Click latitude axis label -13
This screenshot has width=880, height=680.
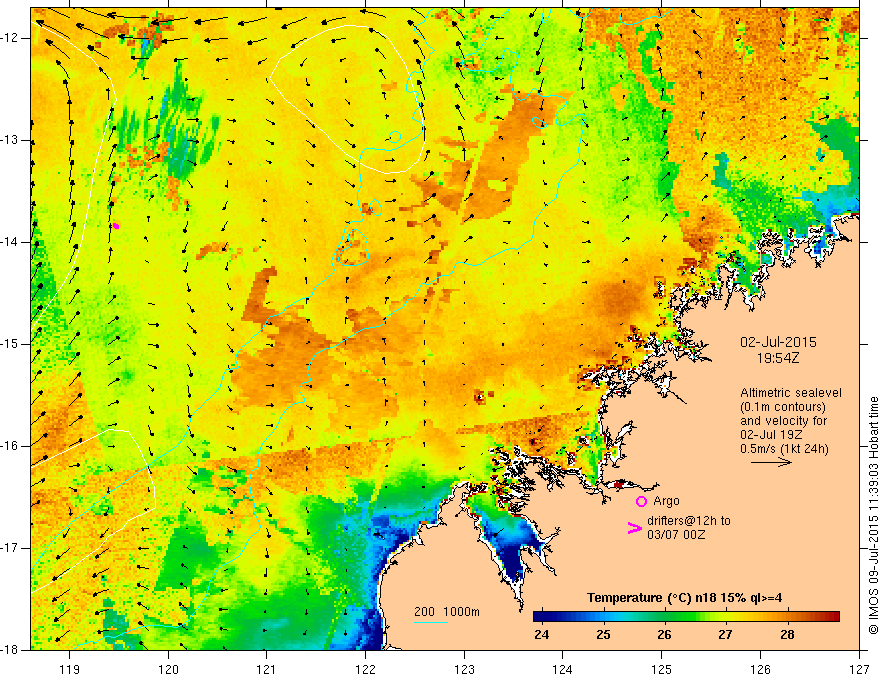click(10, 140)
